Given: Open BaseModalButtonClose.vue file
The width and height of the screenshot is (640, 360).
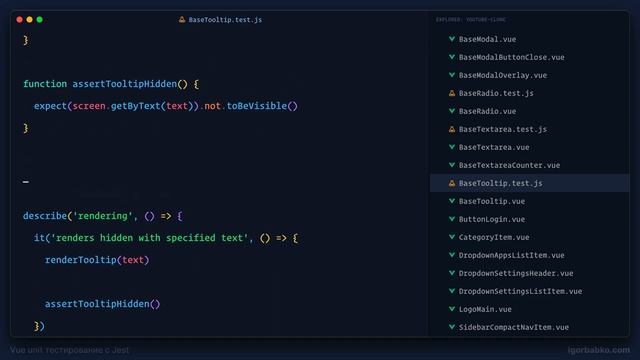Looking at the screenshot, I should point(511,57).
